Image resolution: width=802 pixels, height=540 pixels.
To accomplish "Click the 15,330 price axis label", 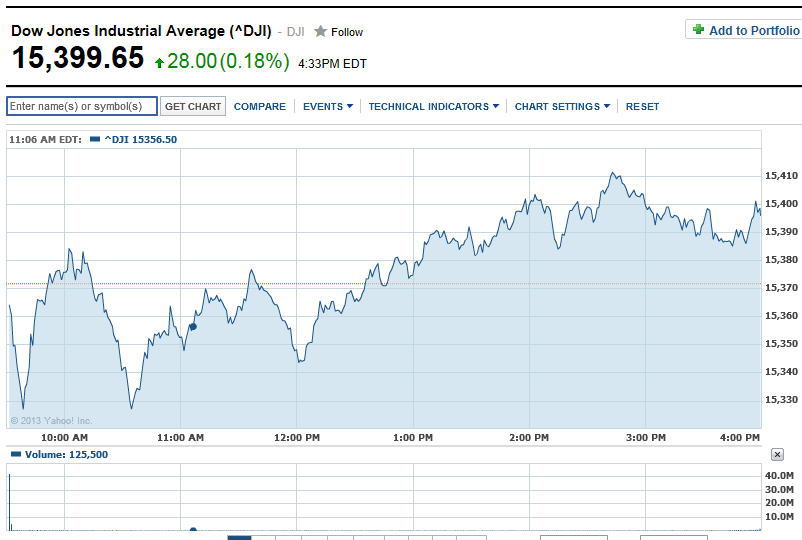I will pyautogui.click(x=781, y=399).
